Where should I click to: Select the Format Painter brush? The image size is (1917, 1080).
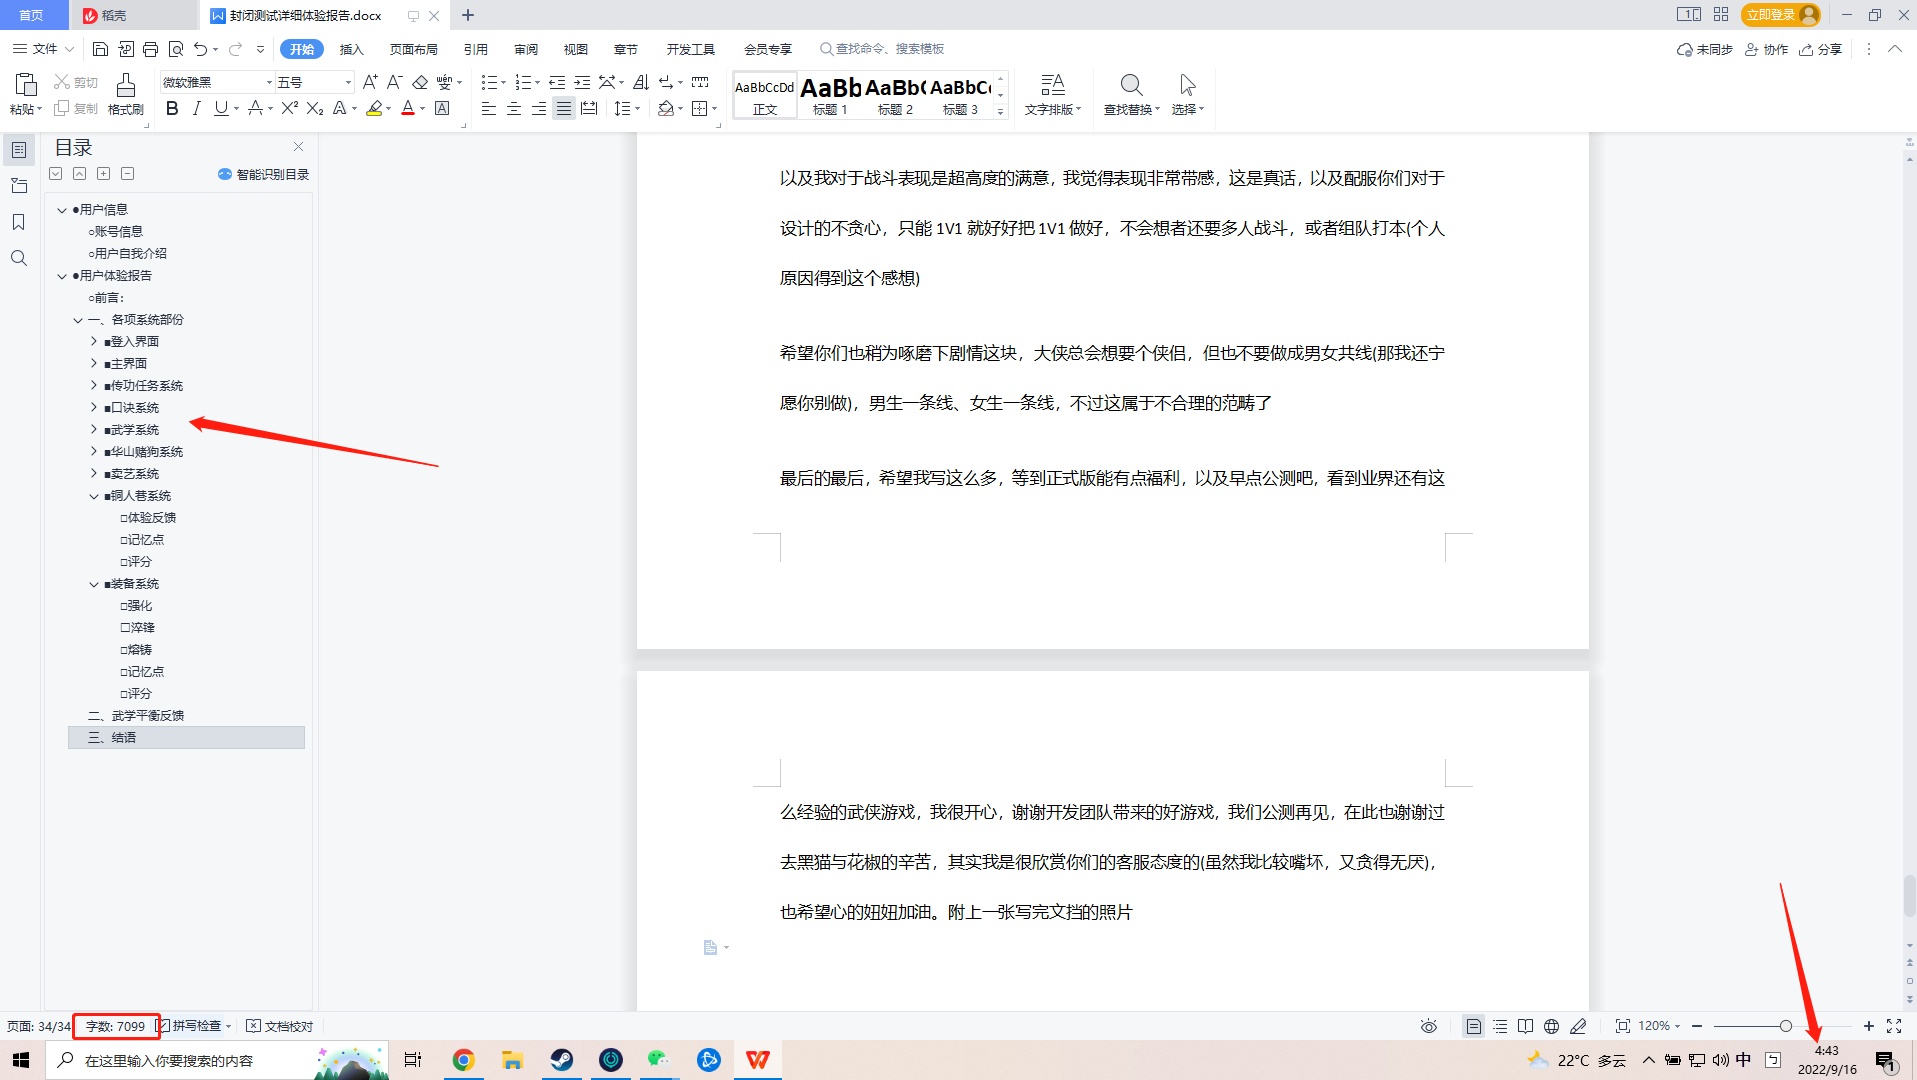[x=126, y=85]
